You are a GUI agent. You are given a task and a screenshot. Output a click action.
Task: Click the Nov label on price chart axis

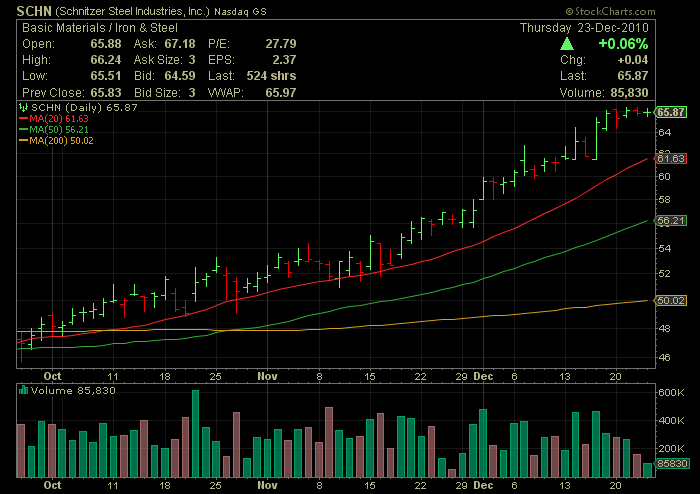(267, 376)
